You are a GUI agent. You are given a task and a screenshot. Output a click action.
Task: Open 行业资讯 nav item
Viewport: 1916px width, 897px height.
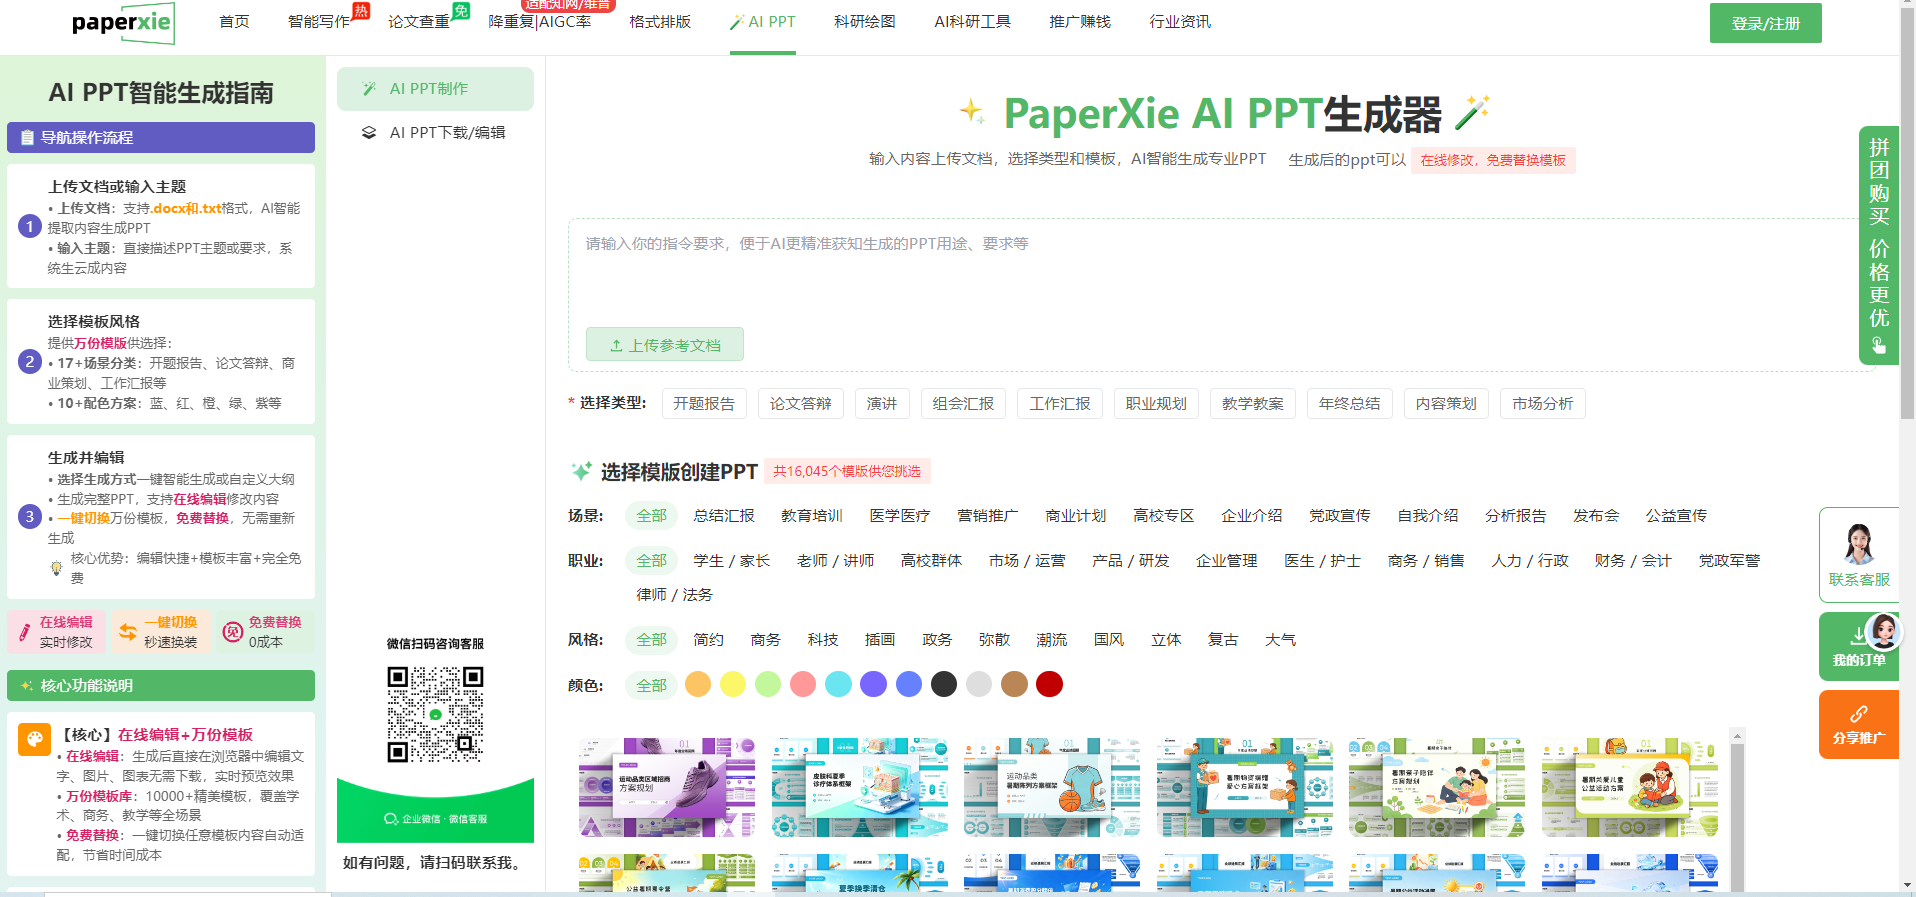pyautogui.click(x=1180, y=22)
